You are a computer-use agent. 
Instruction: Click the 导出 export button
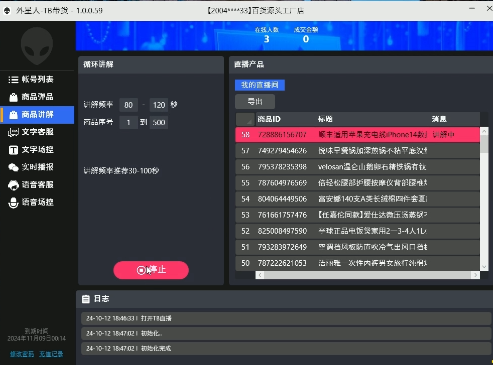(x=255, y=102)
